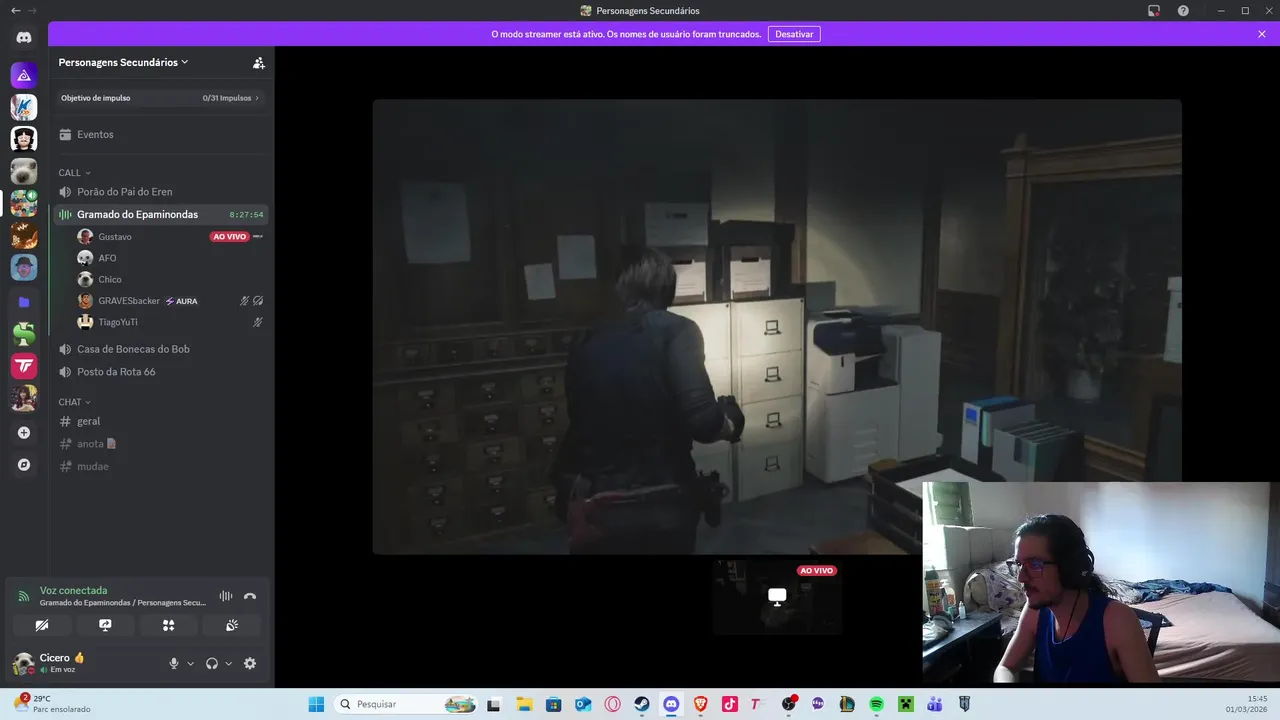This screenshot has width=1280, height=720.
Task: Click the main Gustavo stream video
Action: pos(777,326)
